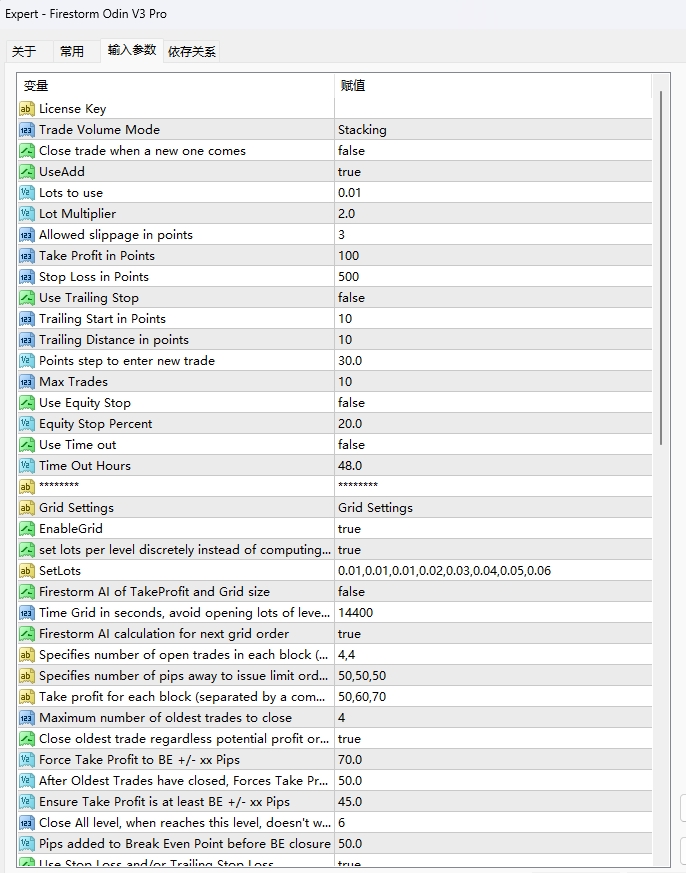Viewport: 686px width, 873px height.
Task: Select the Pips added to Break Even row
Action: click(x=335, y=843)
